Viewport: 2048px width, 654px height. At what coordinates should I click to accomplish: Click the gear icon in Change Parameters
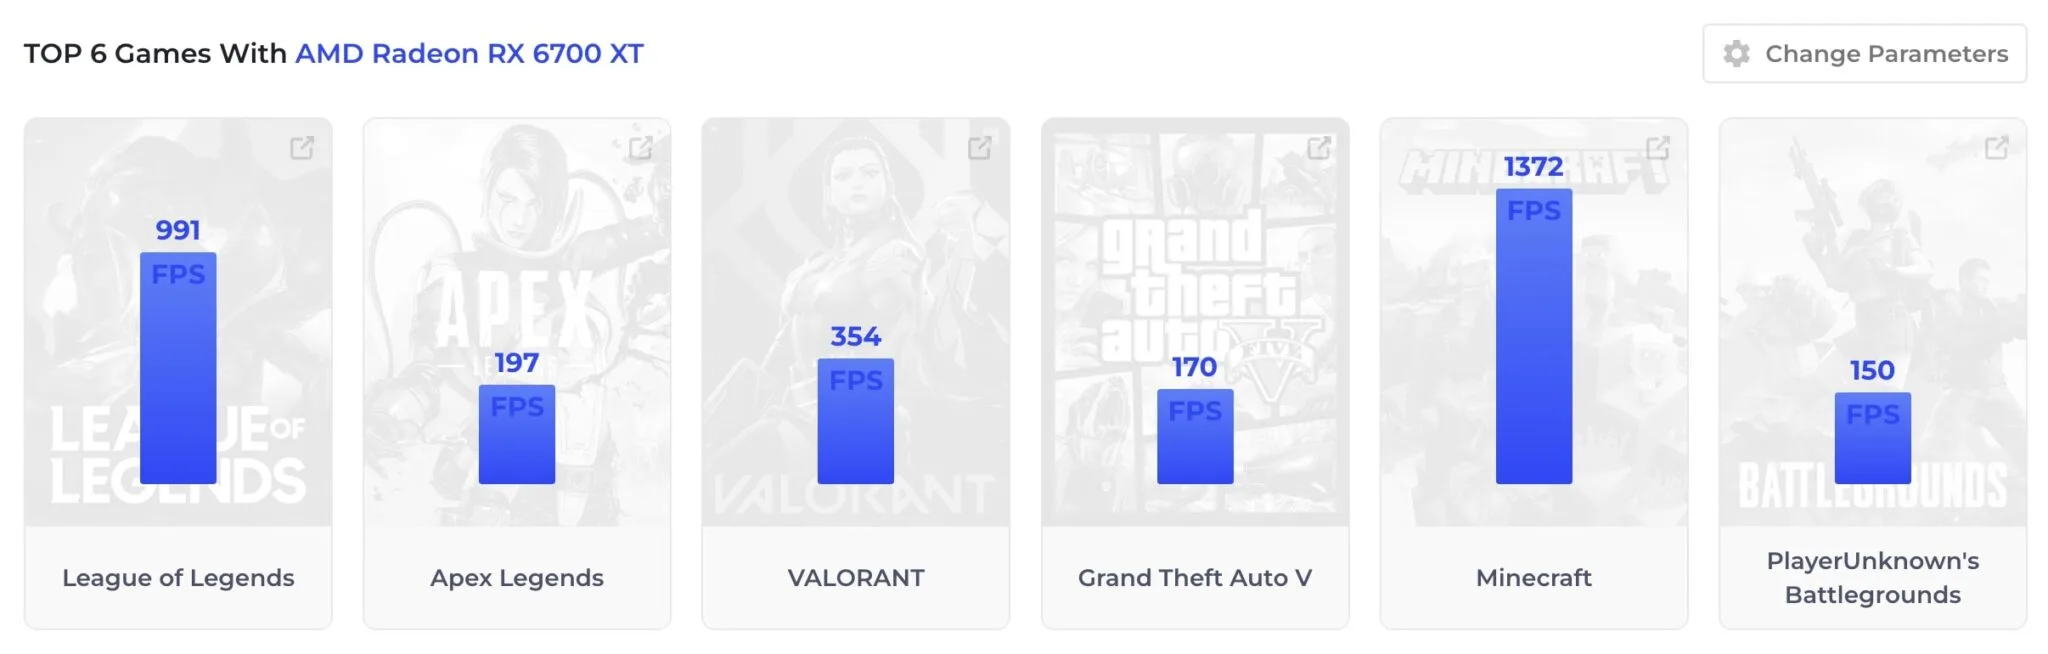point(1737,54)
